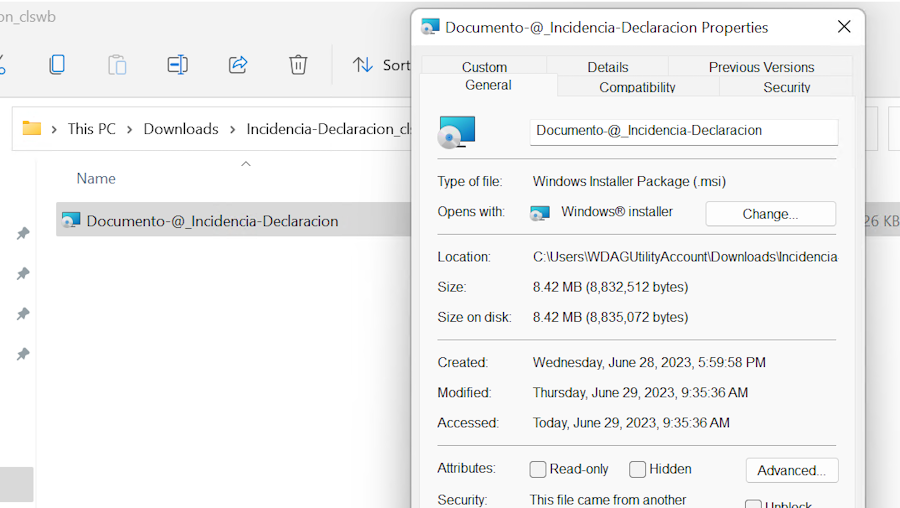Click the file name text field
The height and width of the screenshot is (508, 900).
(683, 131)
